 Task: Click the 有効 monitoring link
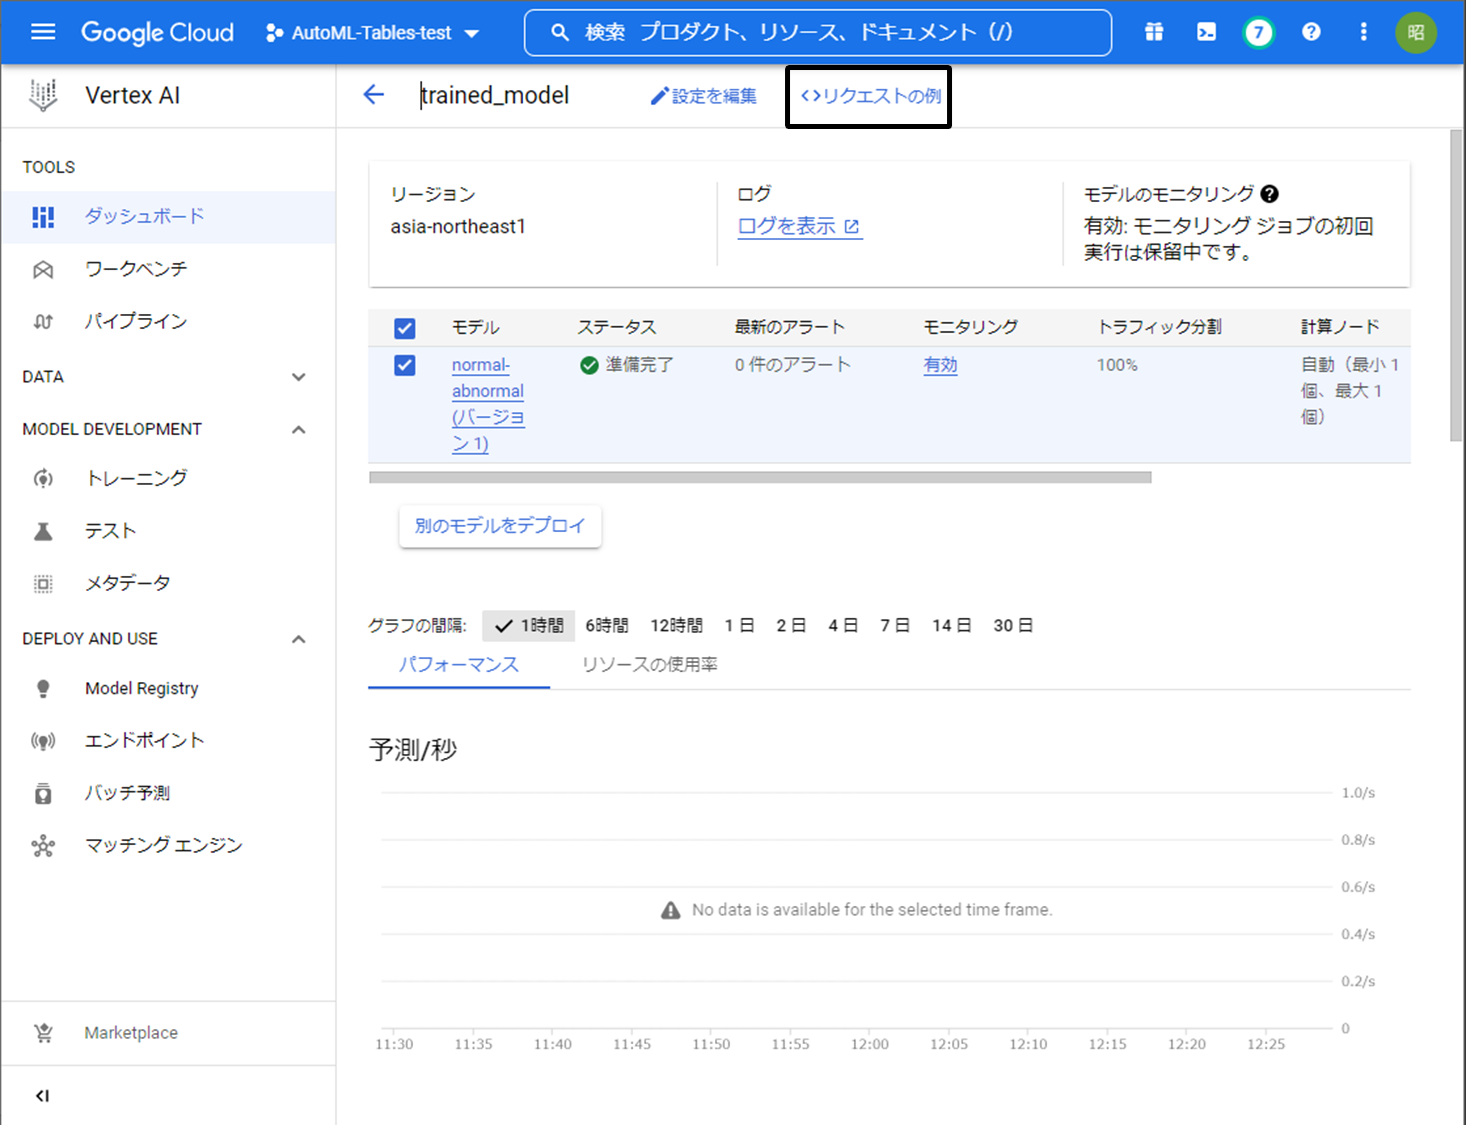point(940,365)
